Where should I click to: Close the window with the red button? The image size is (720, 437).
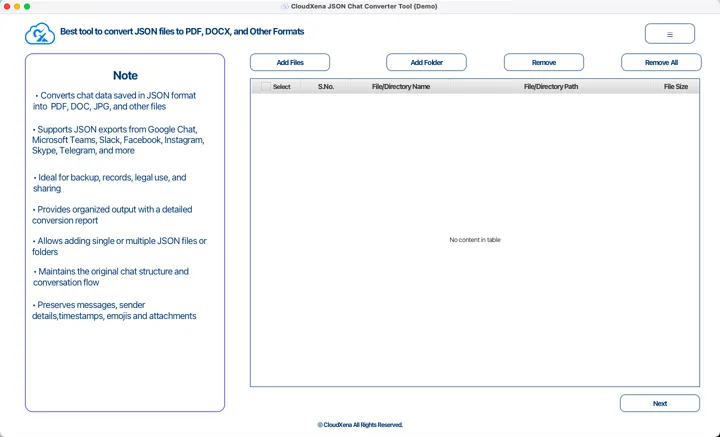pyautogui.click(x=7, y=6)
